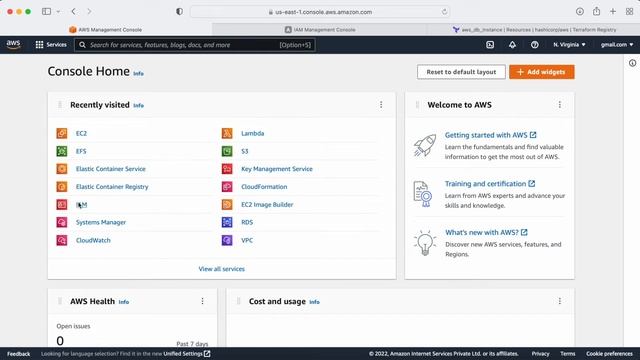Screen dimensions: 640x360
Task: Click the Systems Manager icon
Action: (x=62, y=222)
